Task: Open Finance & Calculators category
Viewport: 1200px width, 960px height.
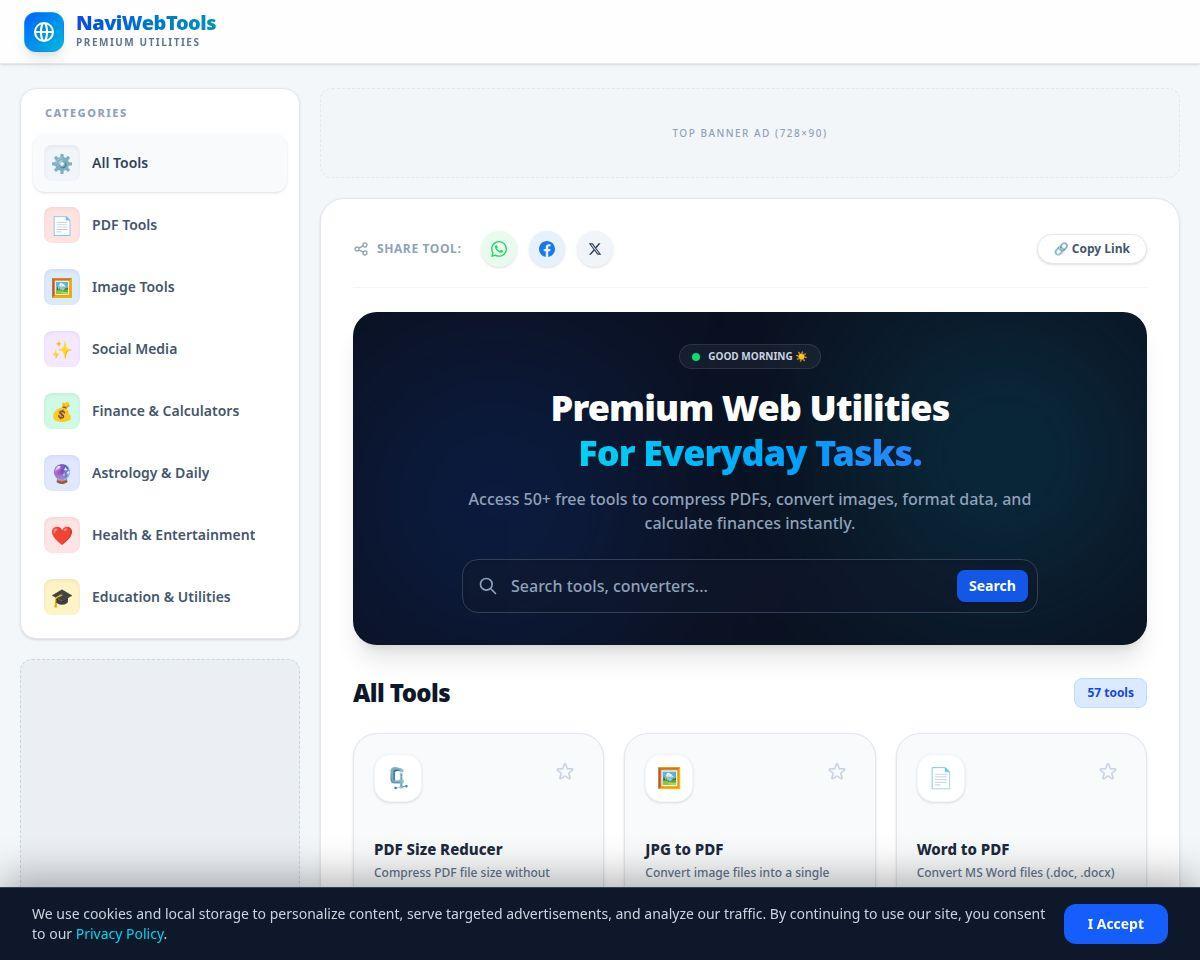Action: [x=160, y=411]
